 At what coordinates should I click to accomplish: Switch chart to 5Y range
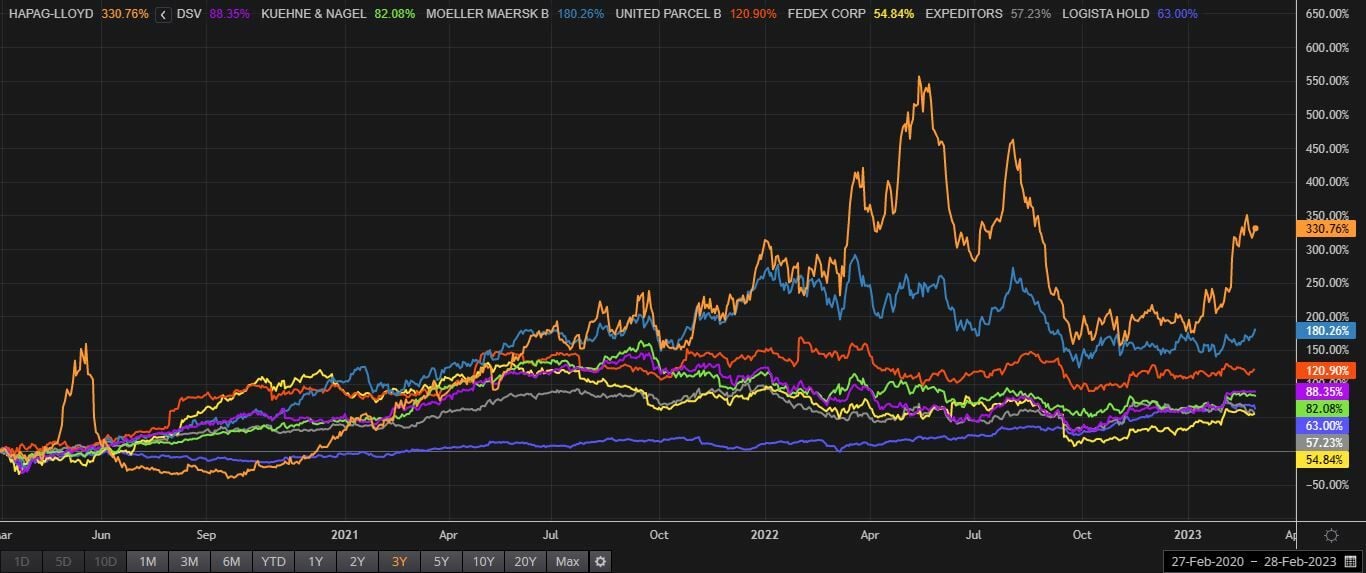point(441,562)
